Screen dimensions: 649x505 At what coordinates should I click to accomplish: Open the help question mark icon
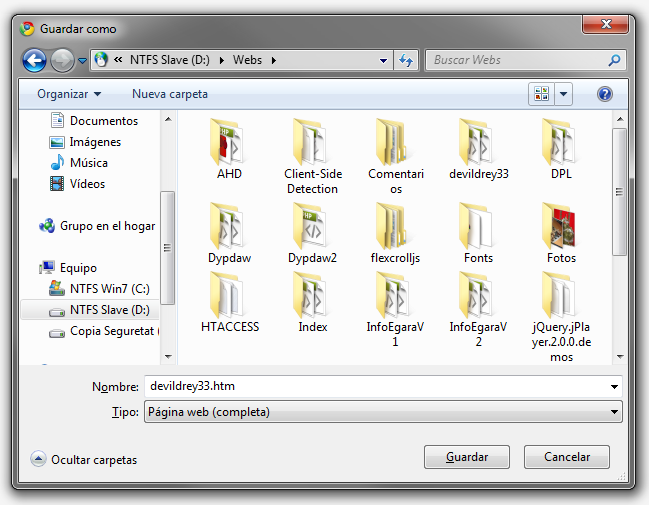[x=604, y=94]
